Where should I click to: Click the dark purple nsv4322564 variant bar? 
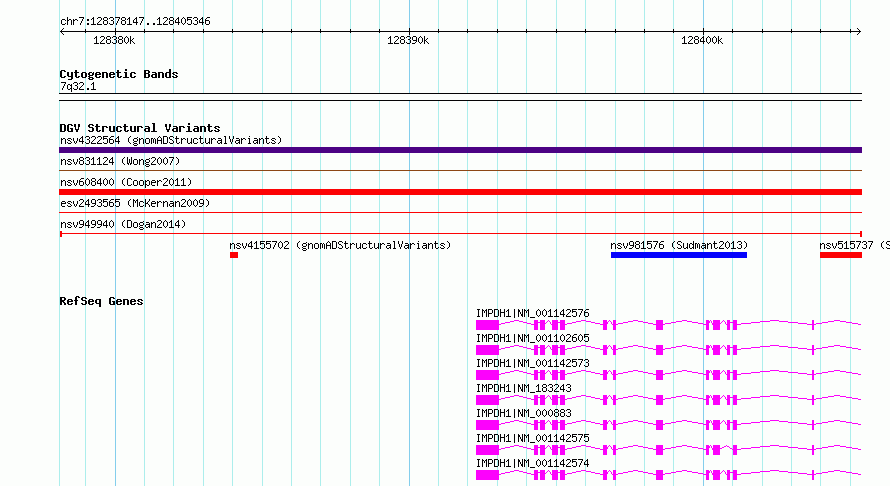pyautogui.click(x=460, y=150)
